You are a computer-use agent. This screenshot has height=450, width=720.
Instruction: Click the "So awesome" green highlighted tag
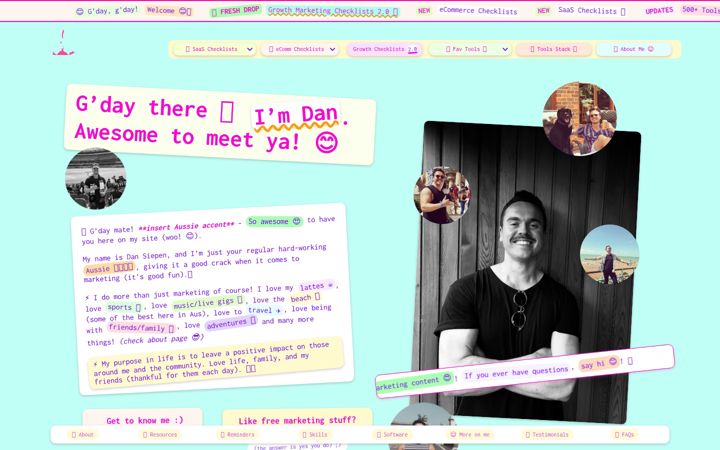[275, 221]
